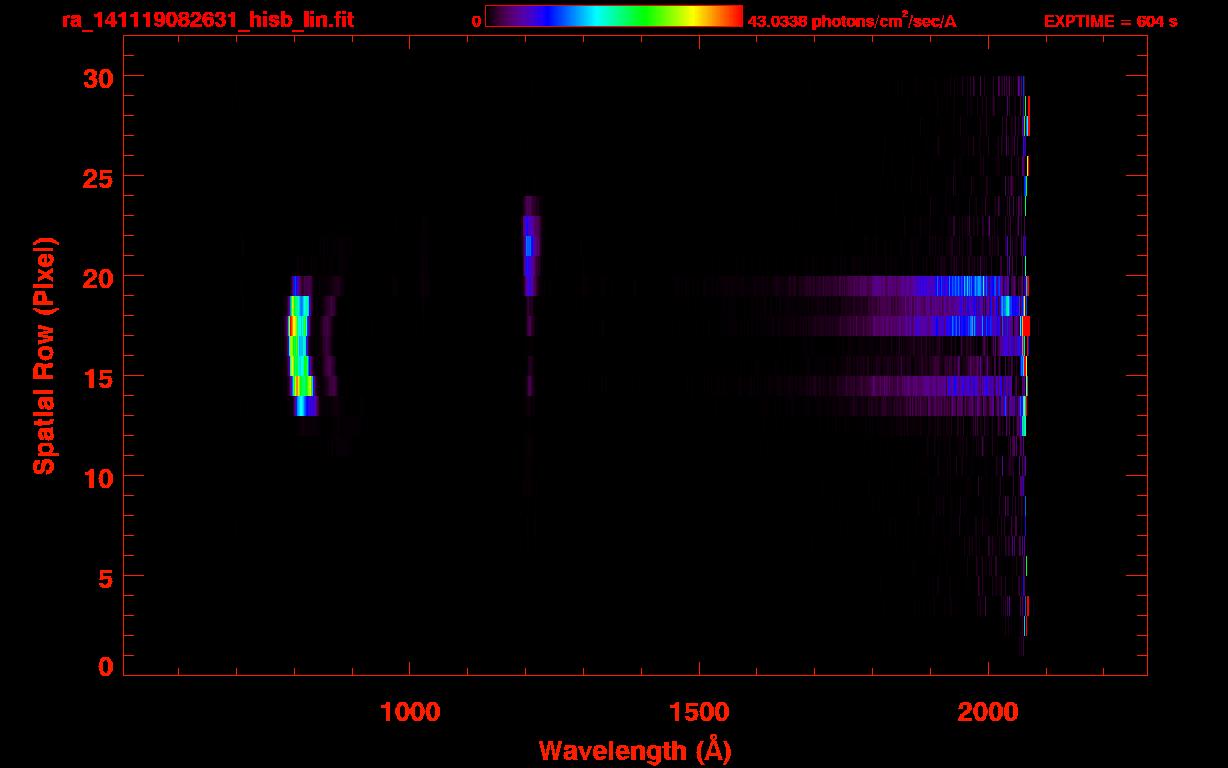The height and width of the screenshot is (768, 1228).
Task: Click the Spatial Row (Pixel) axis title
Action: tap(44, 355)
